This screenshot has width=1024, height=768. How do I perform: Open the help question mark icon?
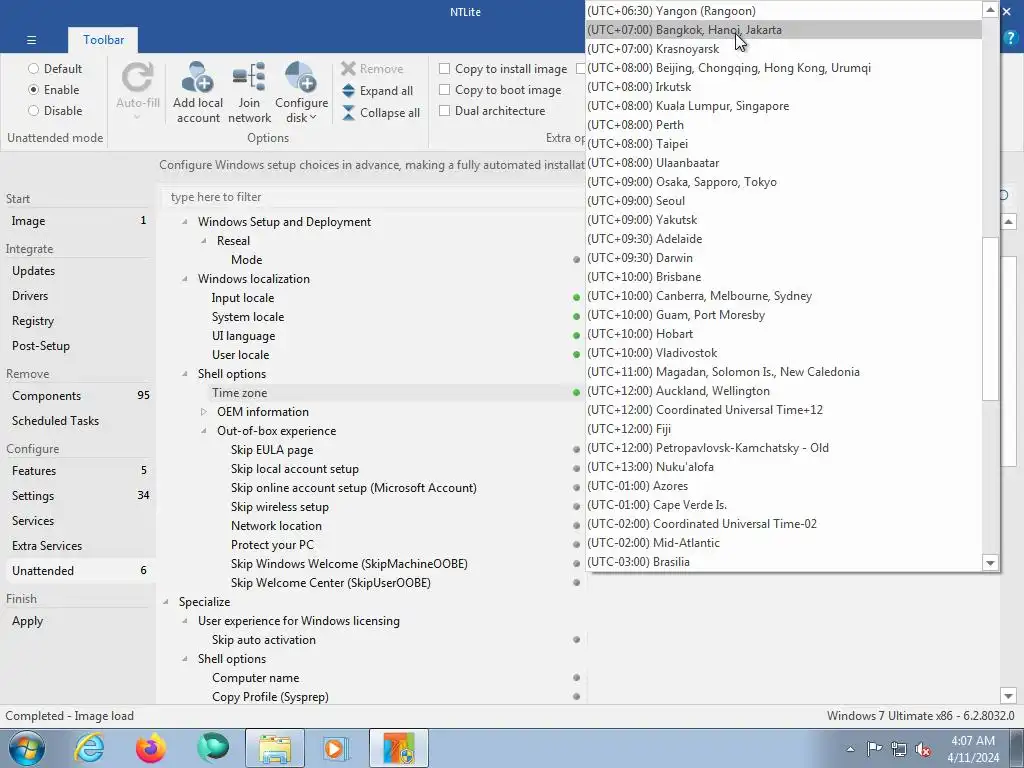click(x=1011, y=38)
